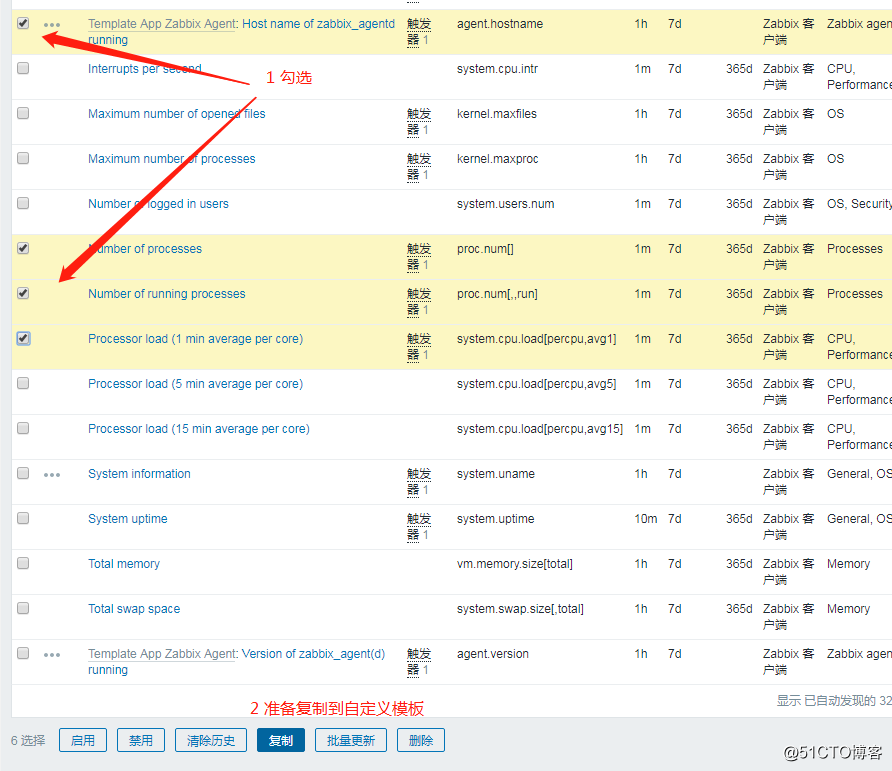Image resolution: width=892 pixels, height=771 pixels.
Task: Click the 批量更新 (Mass update) button
Action: [x=351, y=740]
